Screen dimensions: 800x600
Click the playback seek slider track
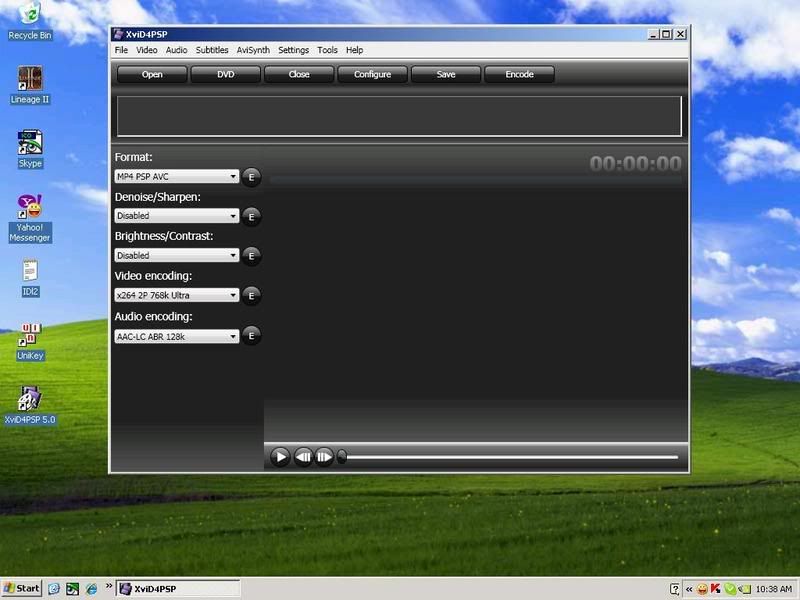(510, 457)
